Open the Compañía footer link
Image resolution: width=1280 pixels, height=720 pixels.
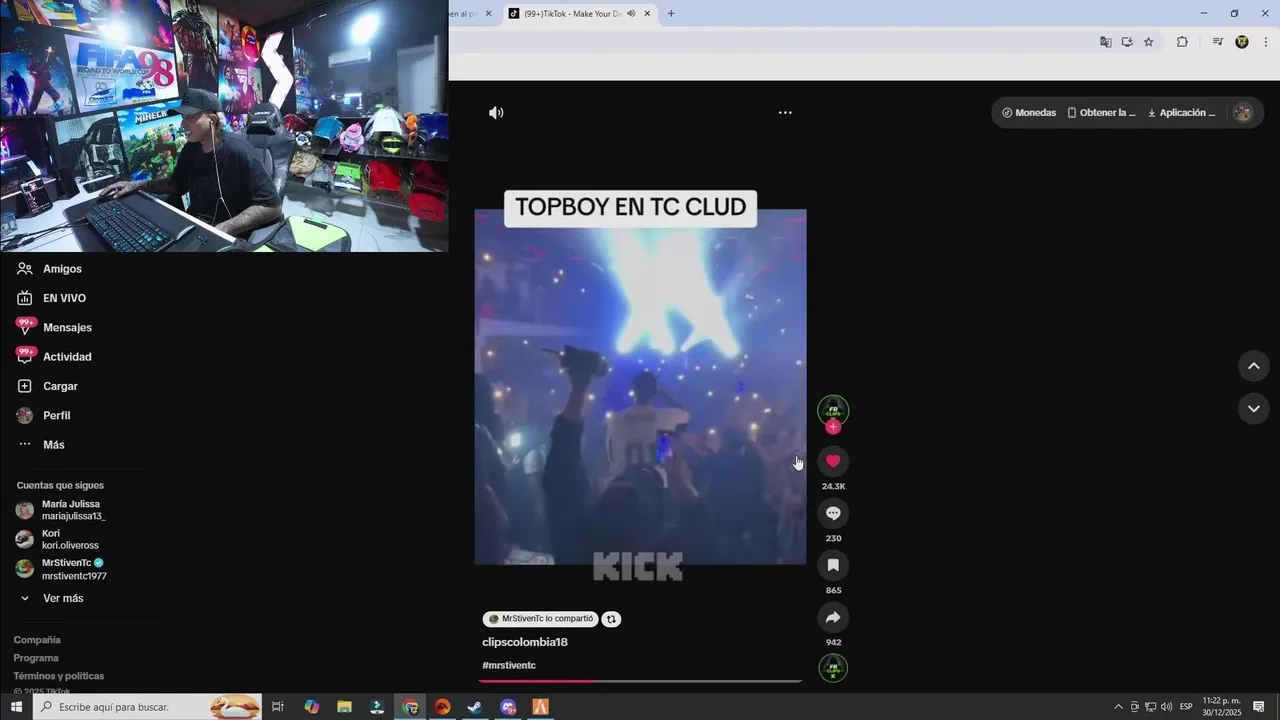pos(37,640)
